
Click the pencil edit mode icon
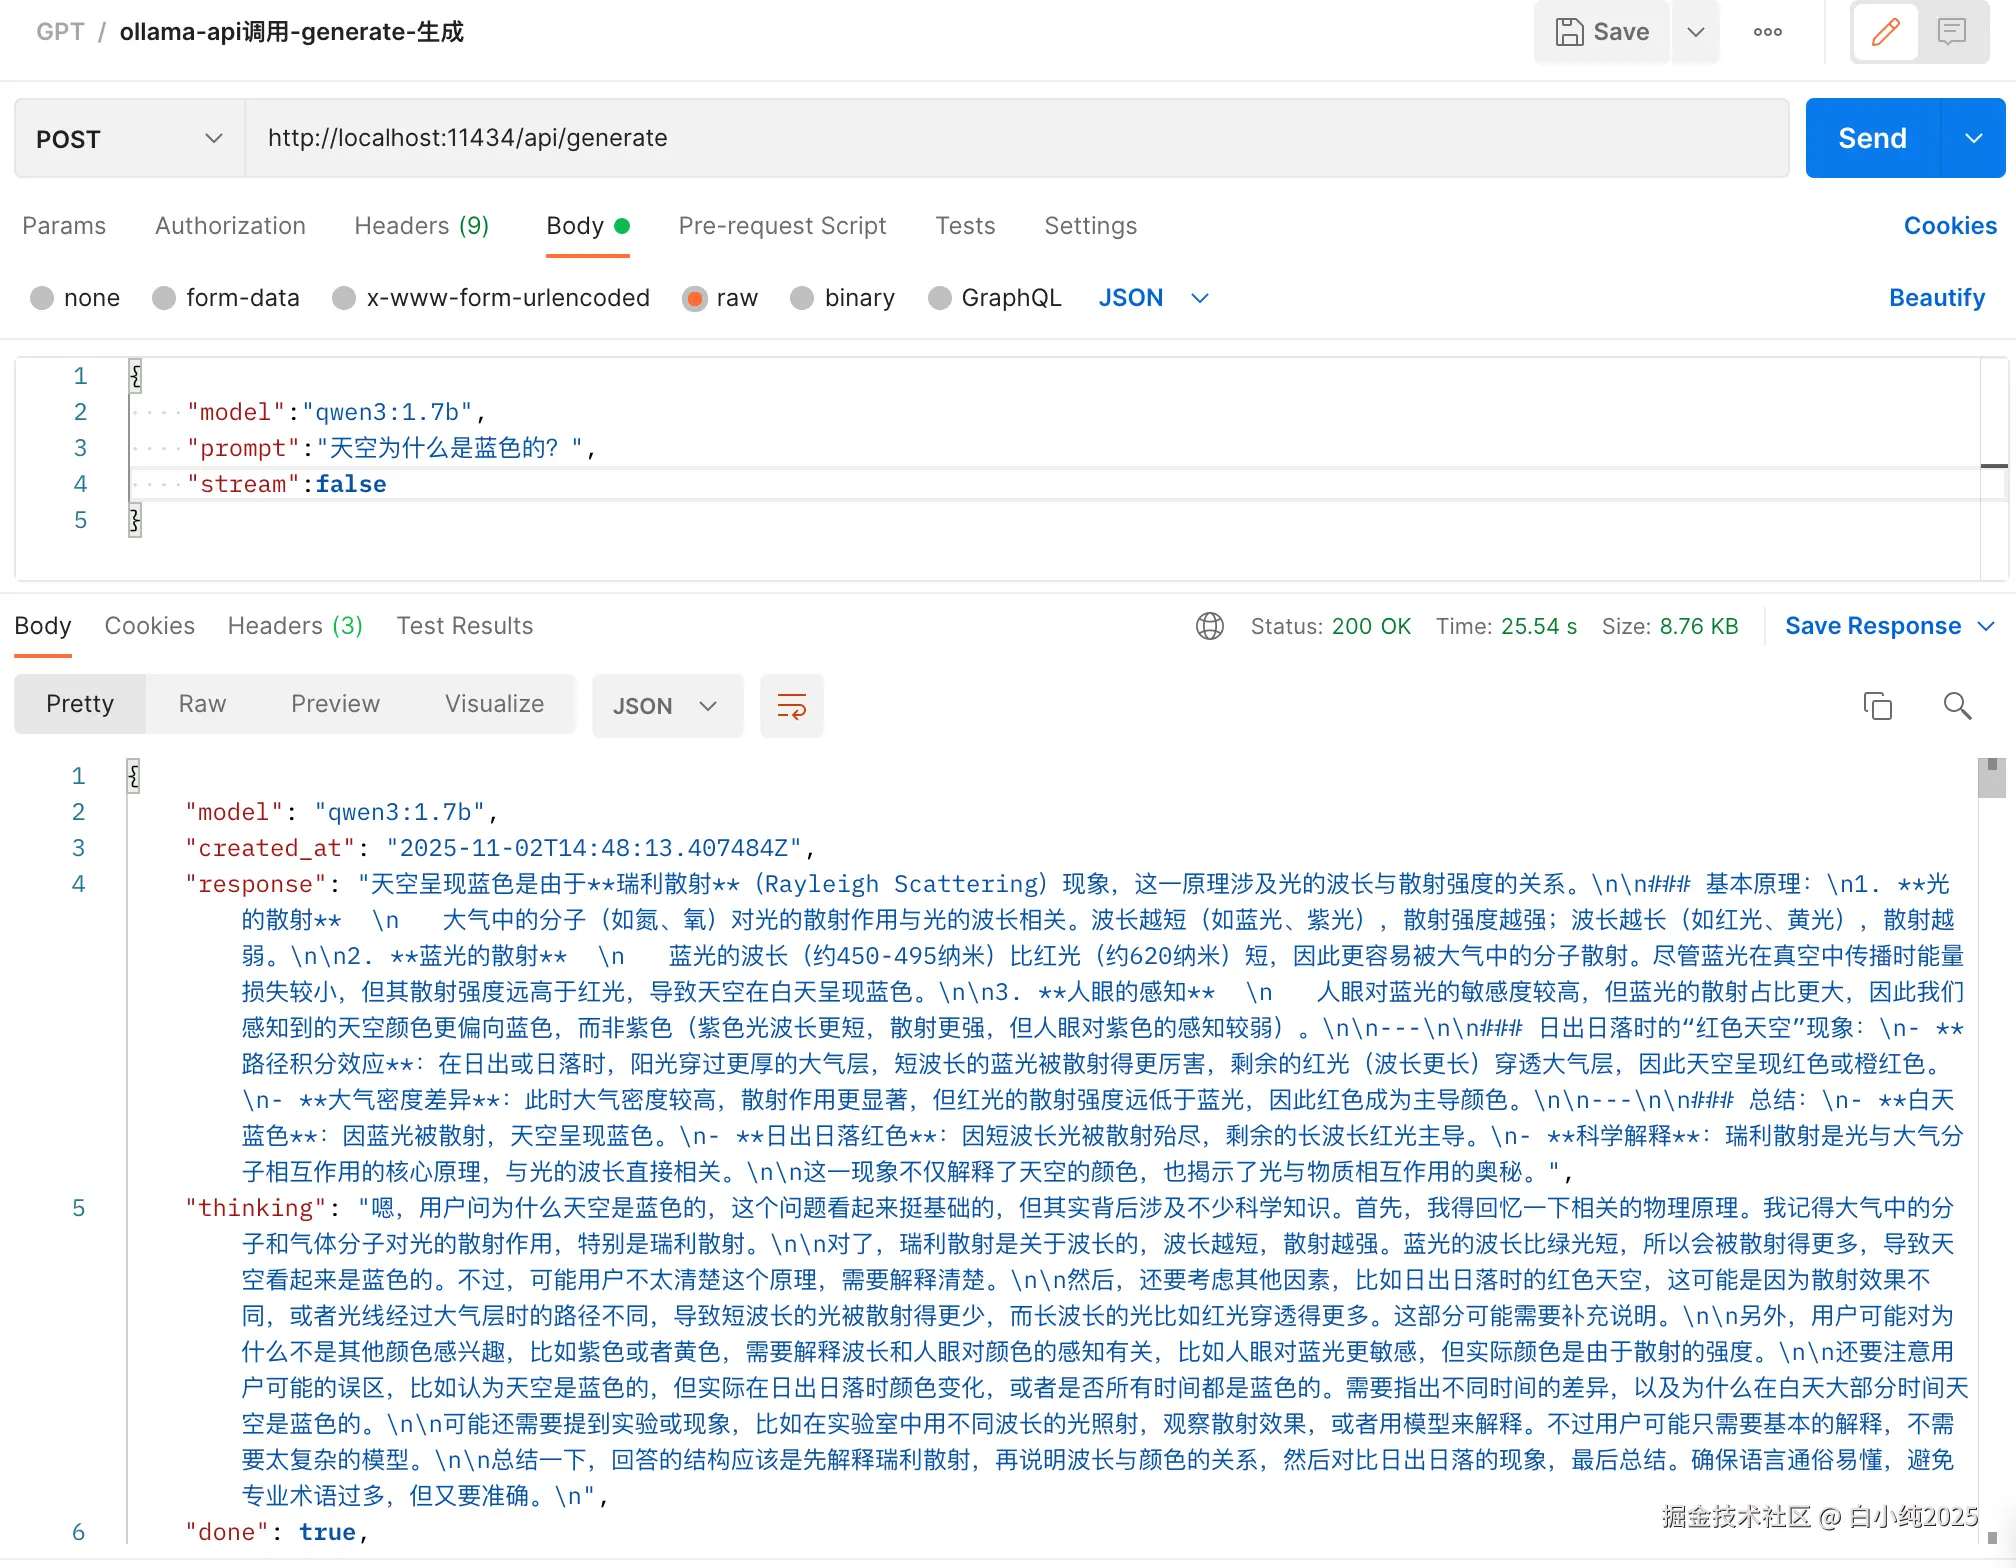point(1885,32)
